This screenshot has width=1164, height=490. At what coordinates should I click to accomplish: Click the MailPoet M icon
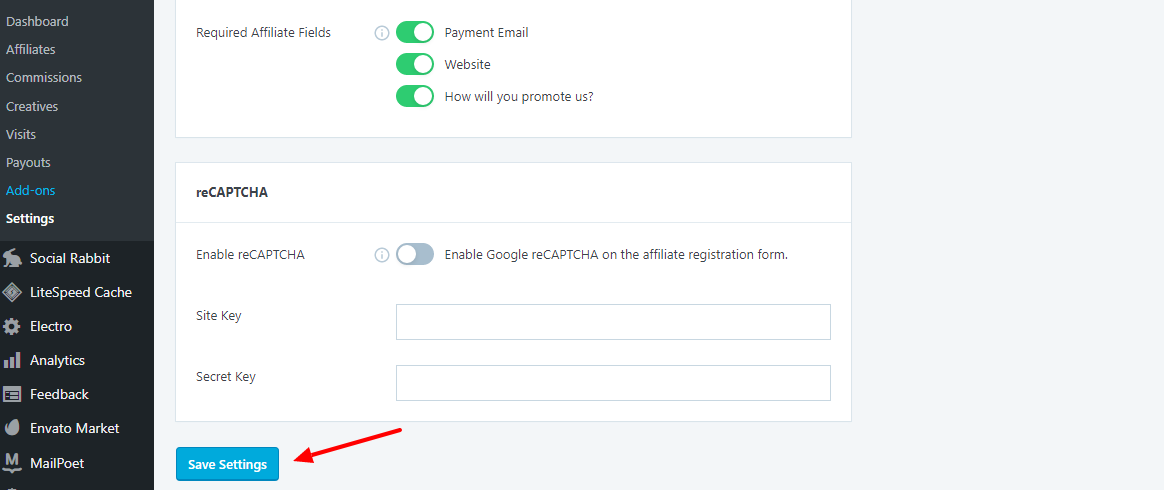(12, 462)
